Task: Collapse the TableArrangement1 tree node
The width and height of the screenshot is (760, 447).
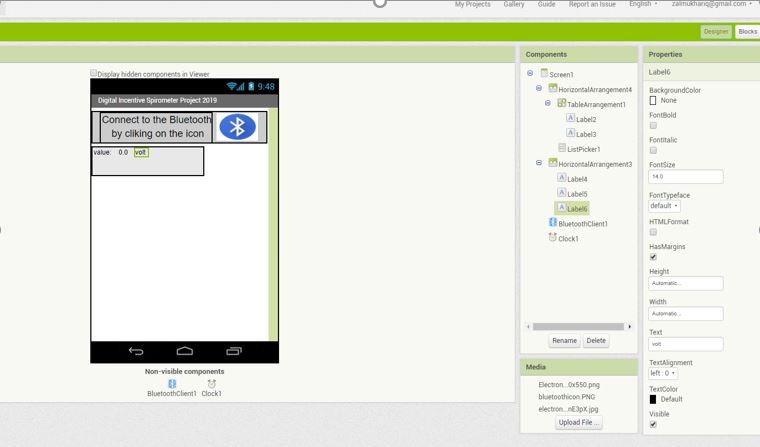Action: click(x=548, y=103)
